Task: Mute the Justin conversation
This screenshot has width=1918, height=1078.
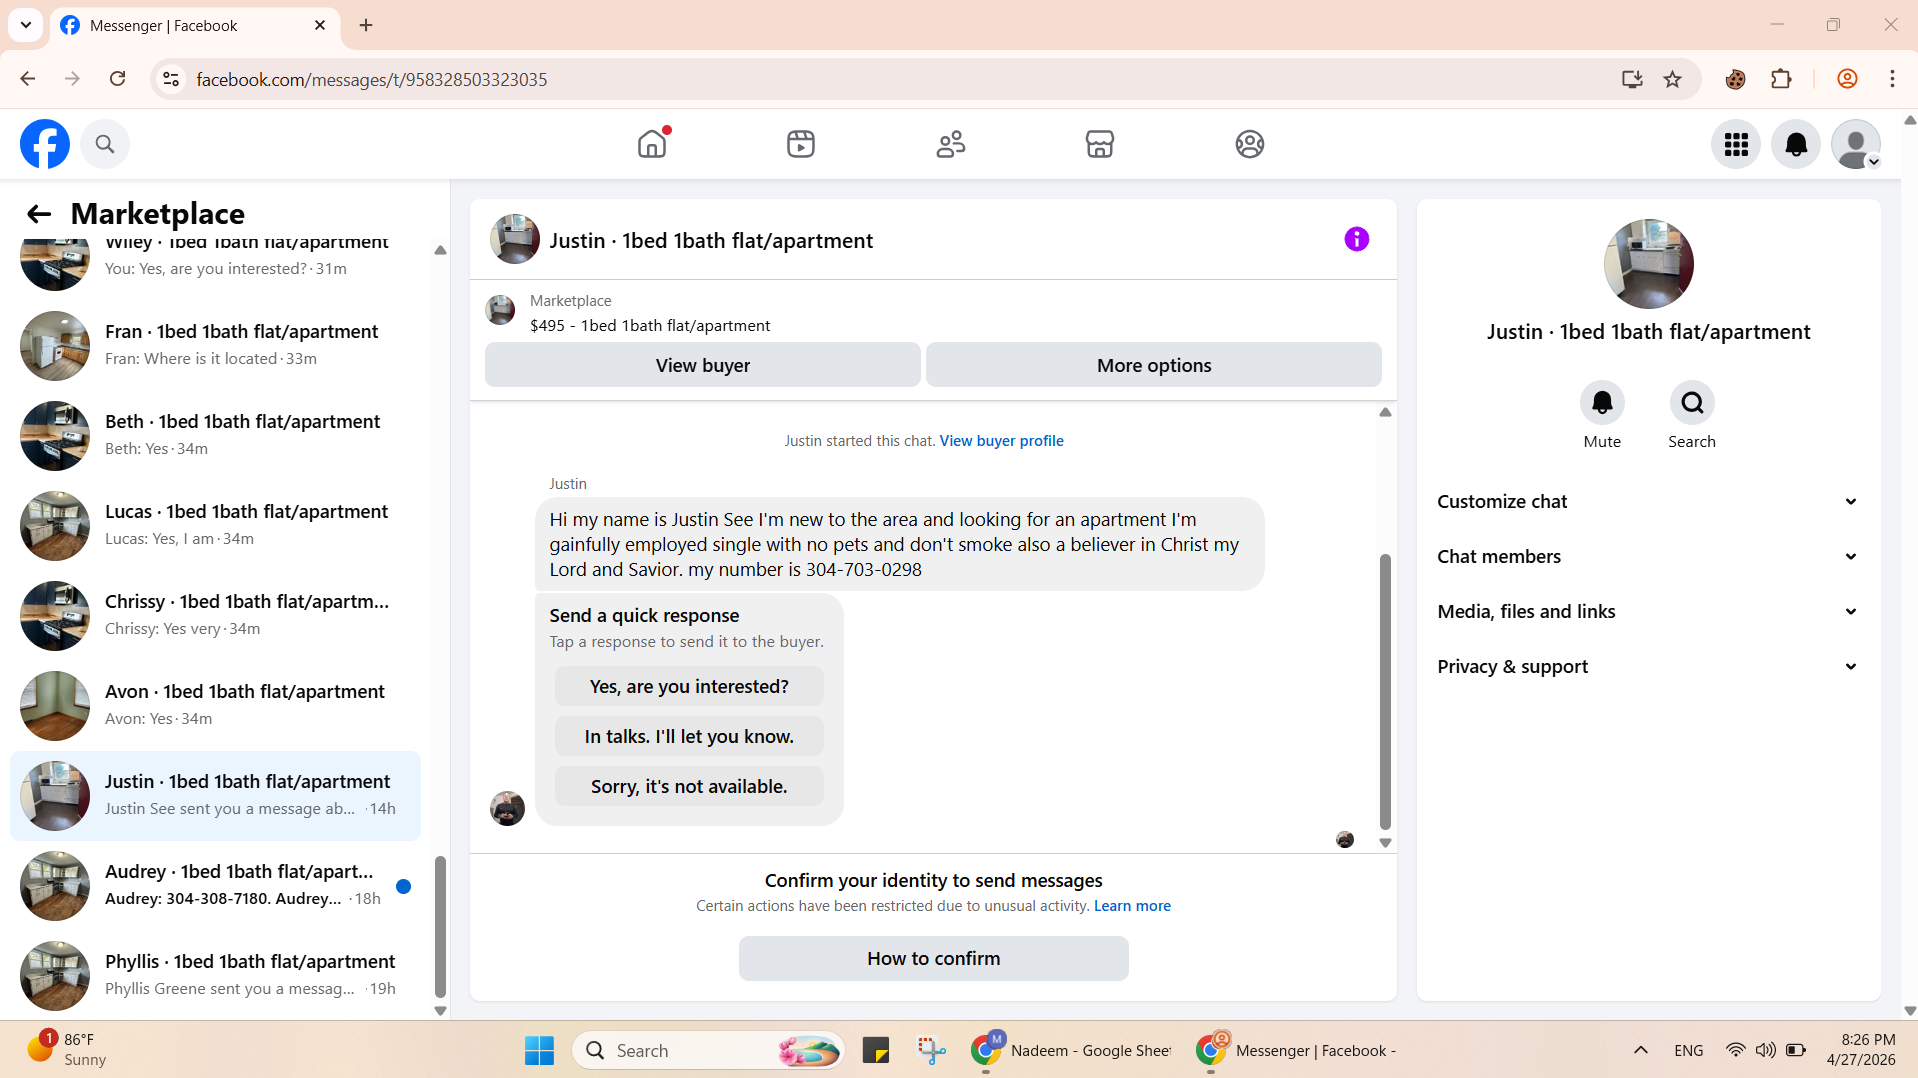Action: (1602, 403)
